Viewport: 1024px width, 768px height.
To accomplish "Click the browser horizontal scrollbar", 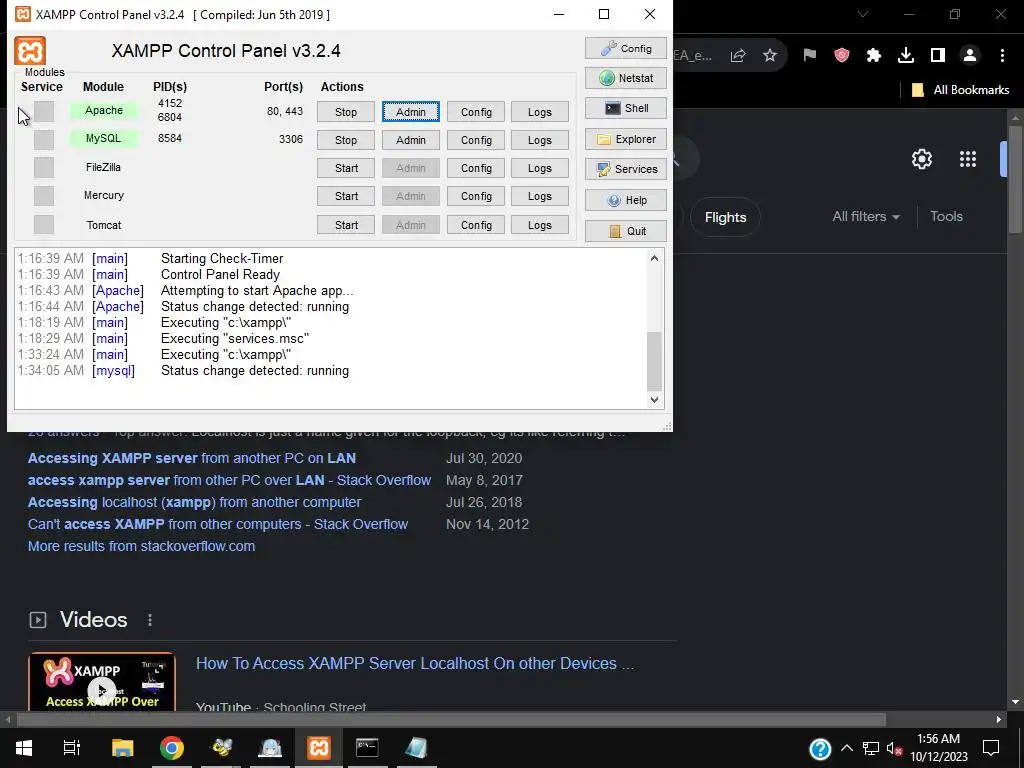I will point(451,720).
